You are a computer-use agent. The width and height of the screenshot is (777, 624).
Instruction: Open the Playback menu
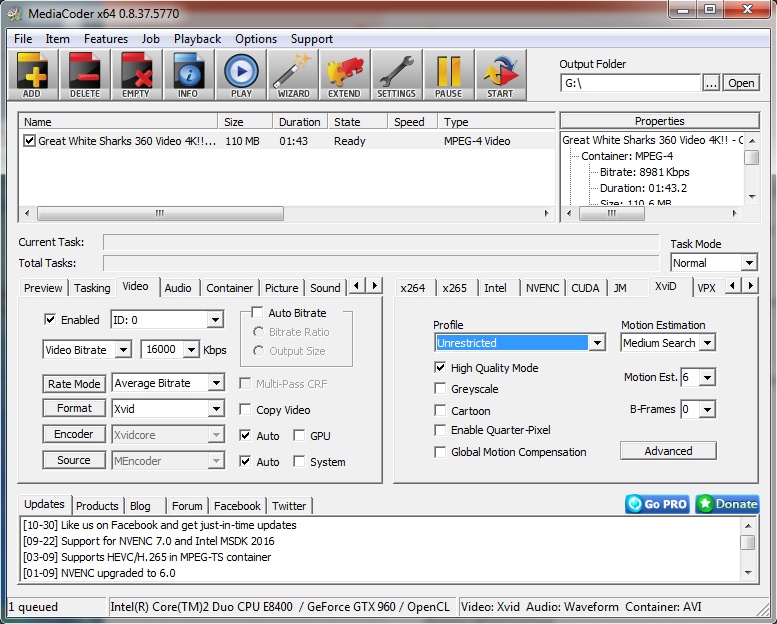[197, 39]
